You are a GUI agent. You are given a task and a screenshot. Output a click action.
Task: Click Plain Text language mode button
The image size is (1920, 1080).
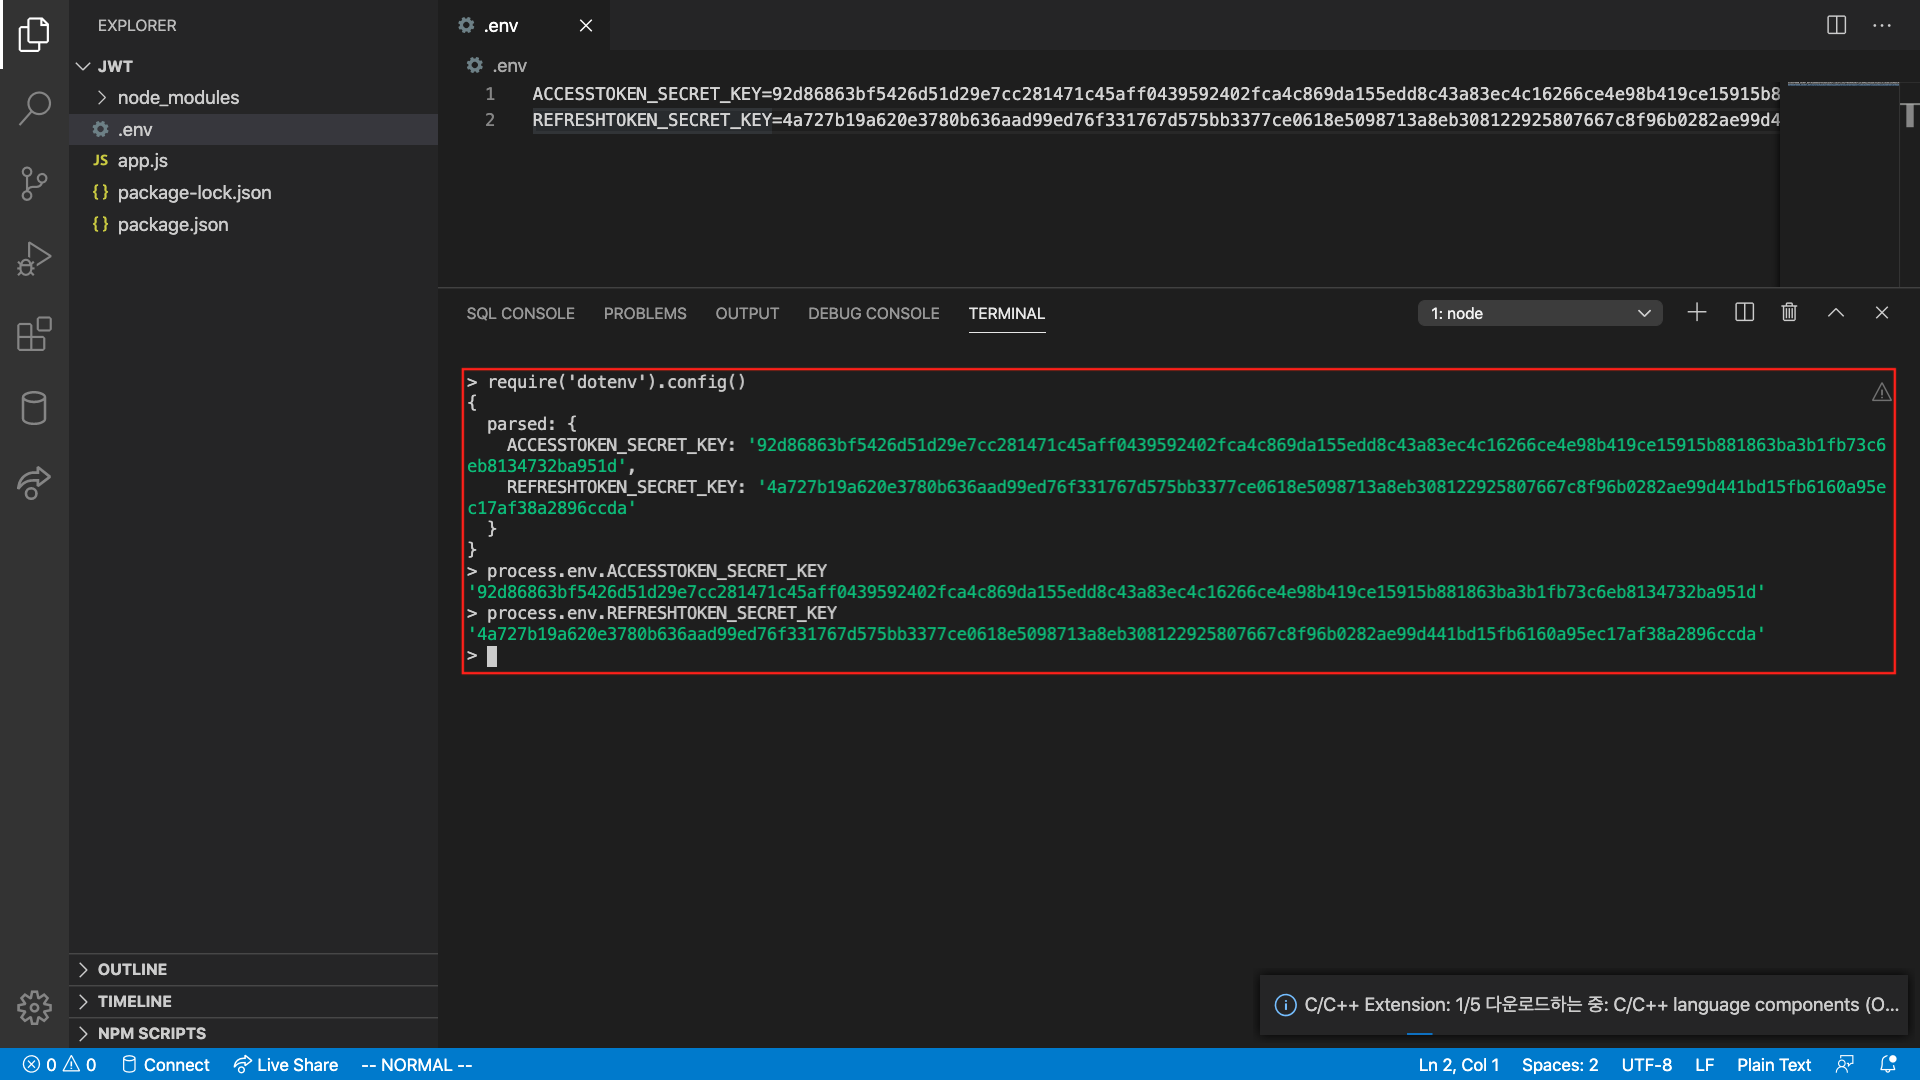1773,1065
